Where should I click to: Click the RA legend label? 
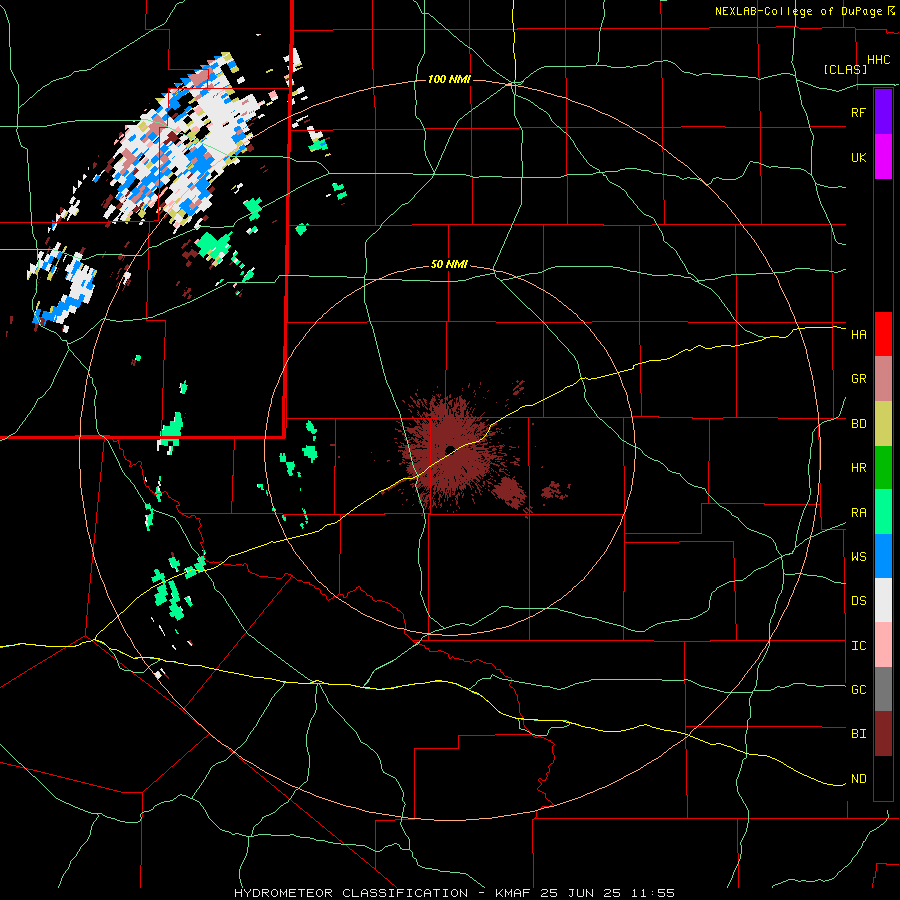859,513
